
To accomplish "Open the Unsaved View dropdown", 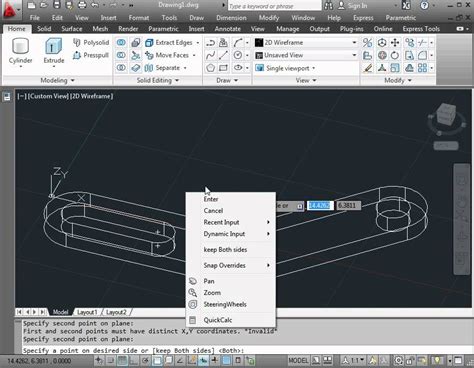I will point(306,55).
